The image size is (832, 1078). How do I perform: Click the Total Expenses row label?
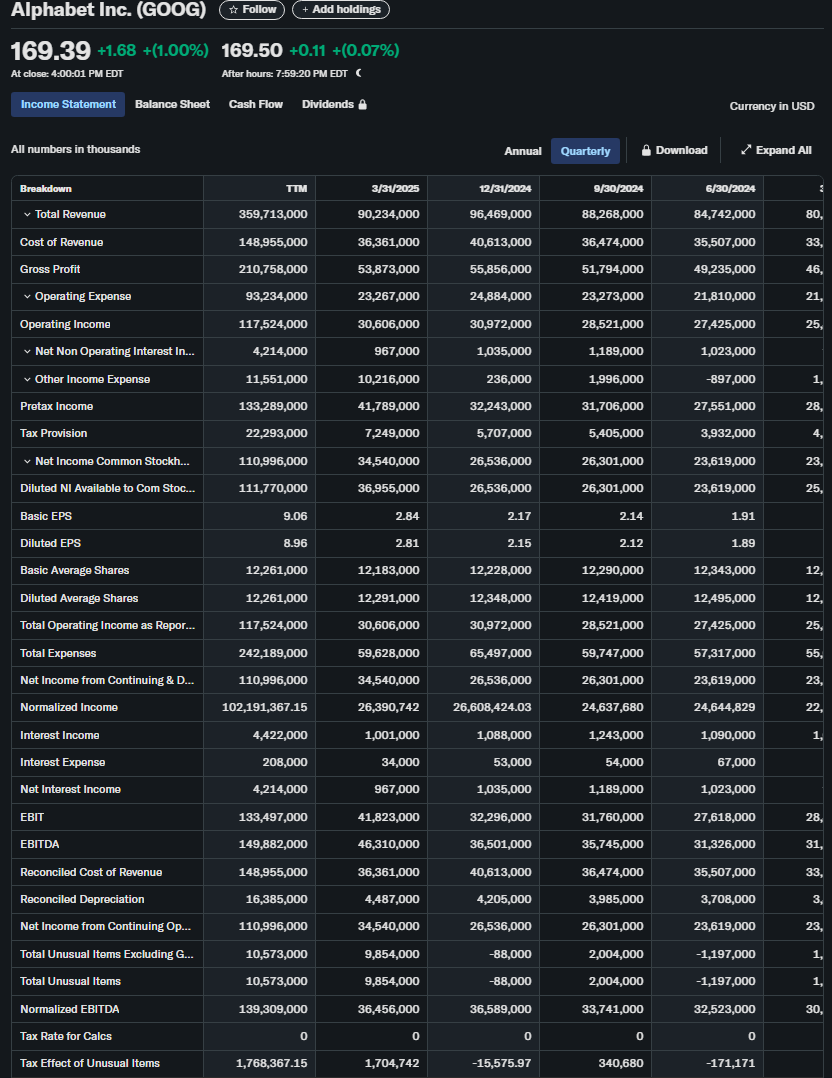click(x=58, y=653)
